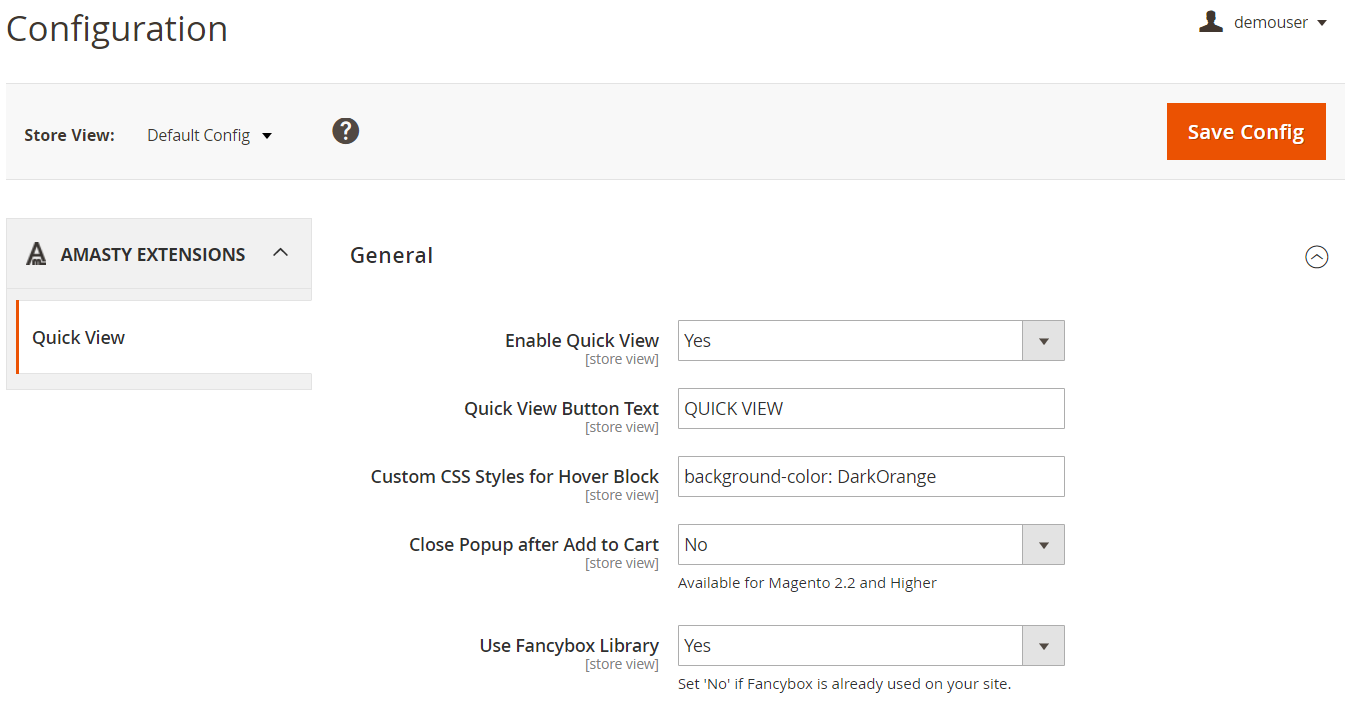Click the Configuration page title
The image size is (1352, 727).
point(117,29)
